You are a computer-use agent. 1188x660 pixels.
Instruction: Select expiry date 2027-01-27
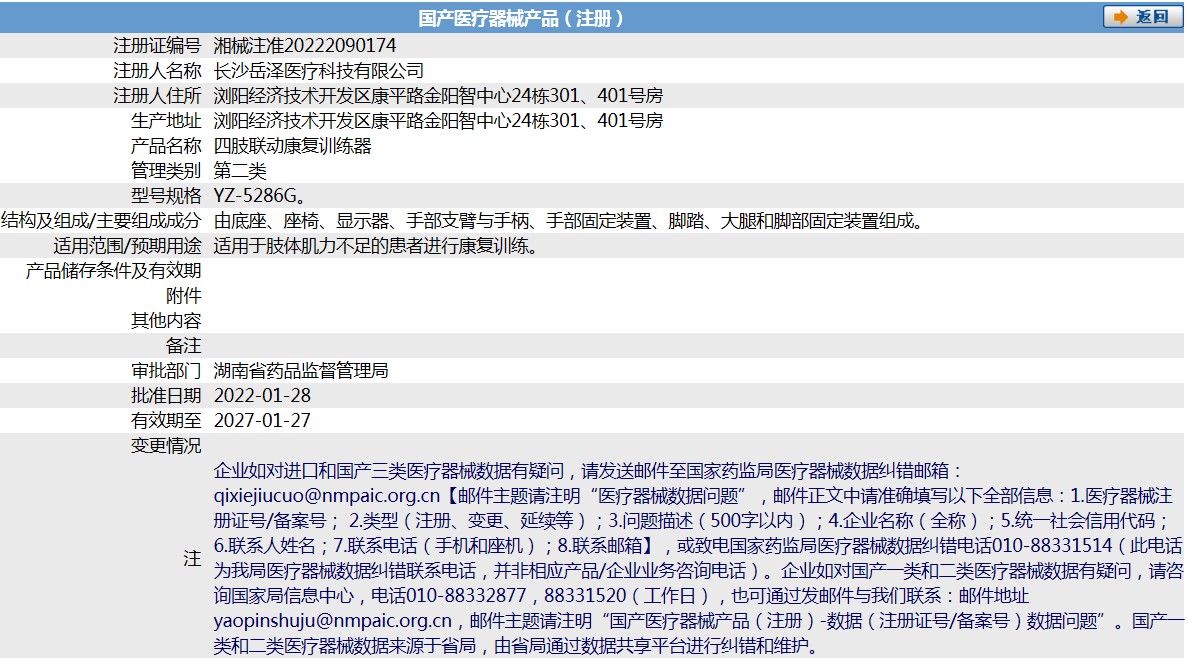[262, 421]
